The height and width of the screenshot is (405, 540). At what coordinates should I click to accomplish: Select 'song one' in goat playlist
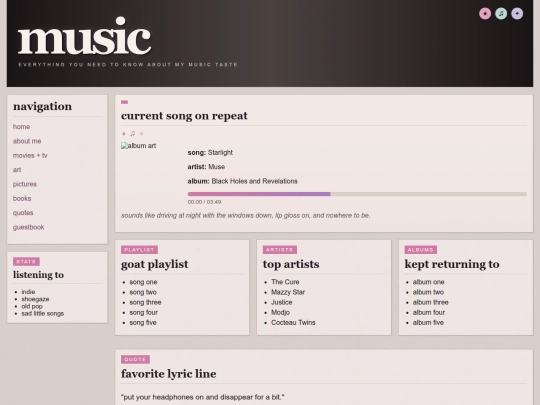pyautogui.click(x=143, y=282)
